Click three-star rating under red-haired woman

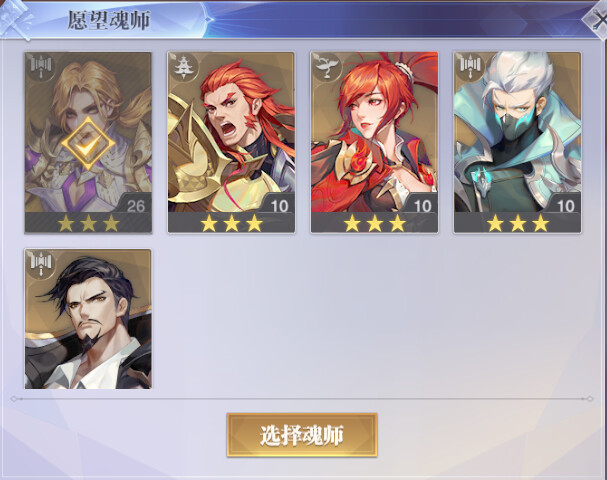click(374, 223)
